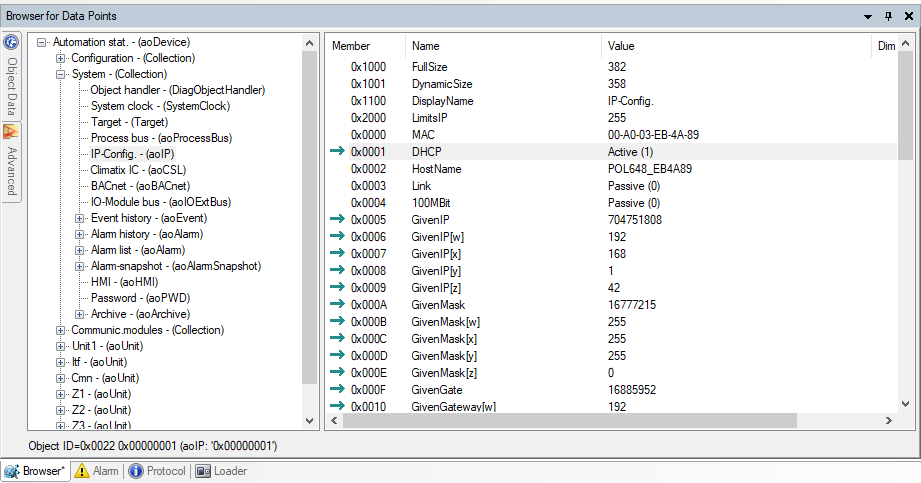
Task: Expand the Alarm list node
Action: click(79, 250)
